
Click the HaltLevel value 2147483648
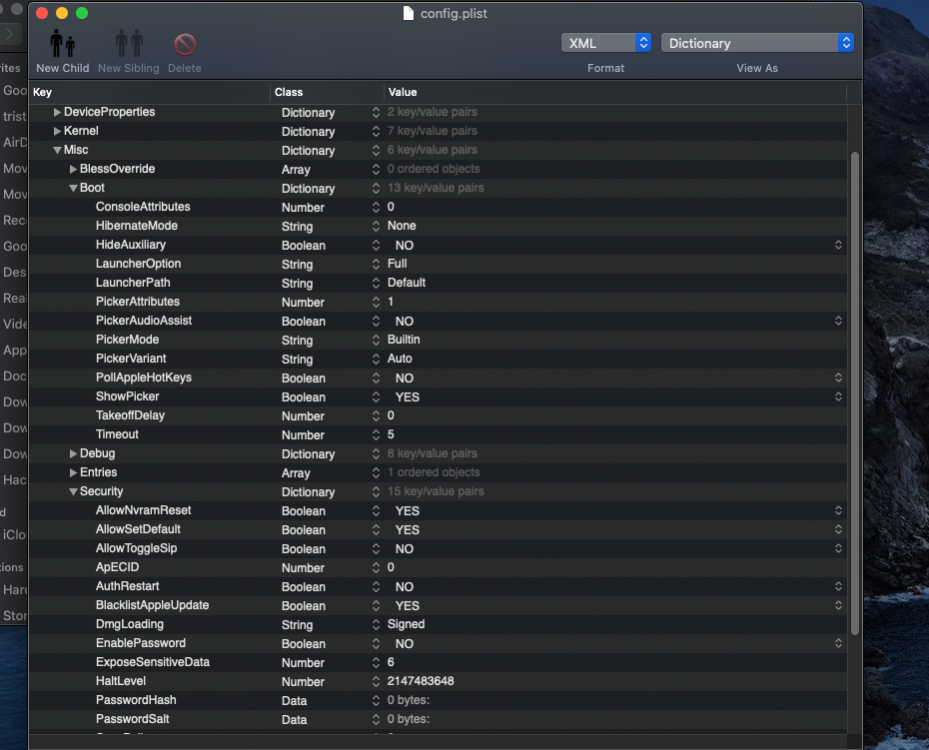pyautogui.click(x=421, y=681)
